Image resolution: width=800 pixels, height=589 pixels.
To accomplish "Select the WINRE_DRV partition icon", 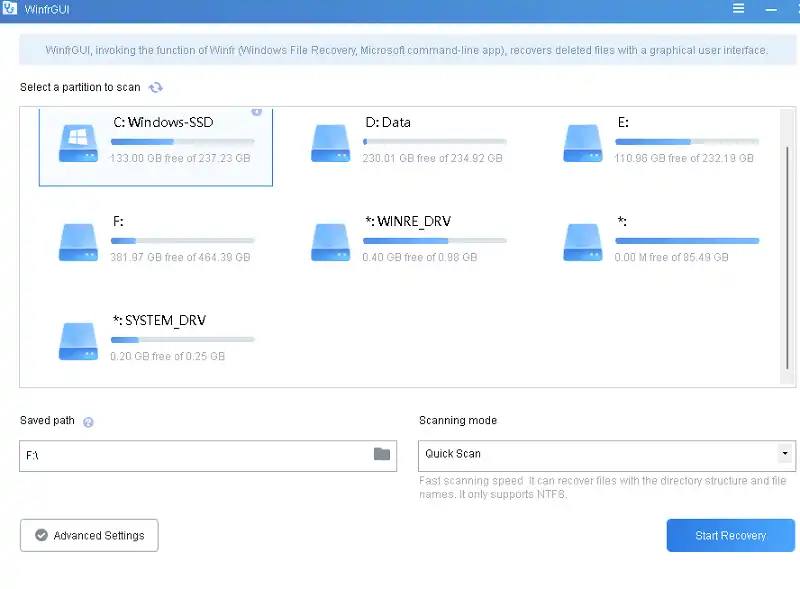I will coord(330,241).
